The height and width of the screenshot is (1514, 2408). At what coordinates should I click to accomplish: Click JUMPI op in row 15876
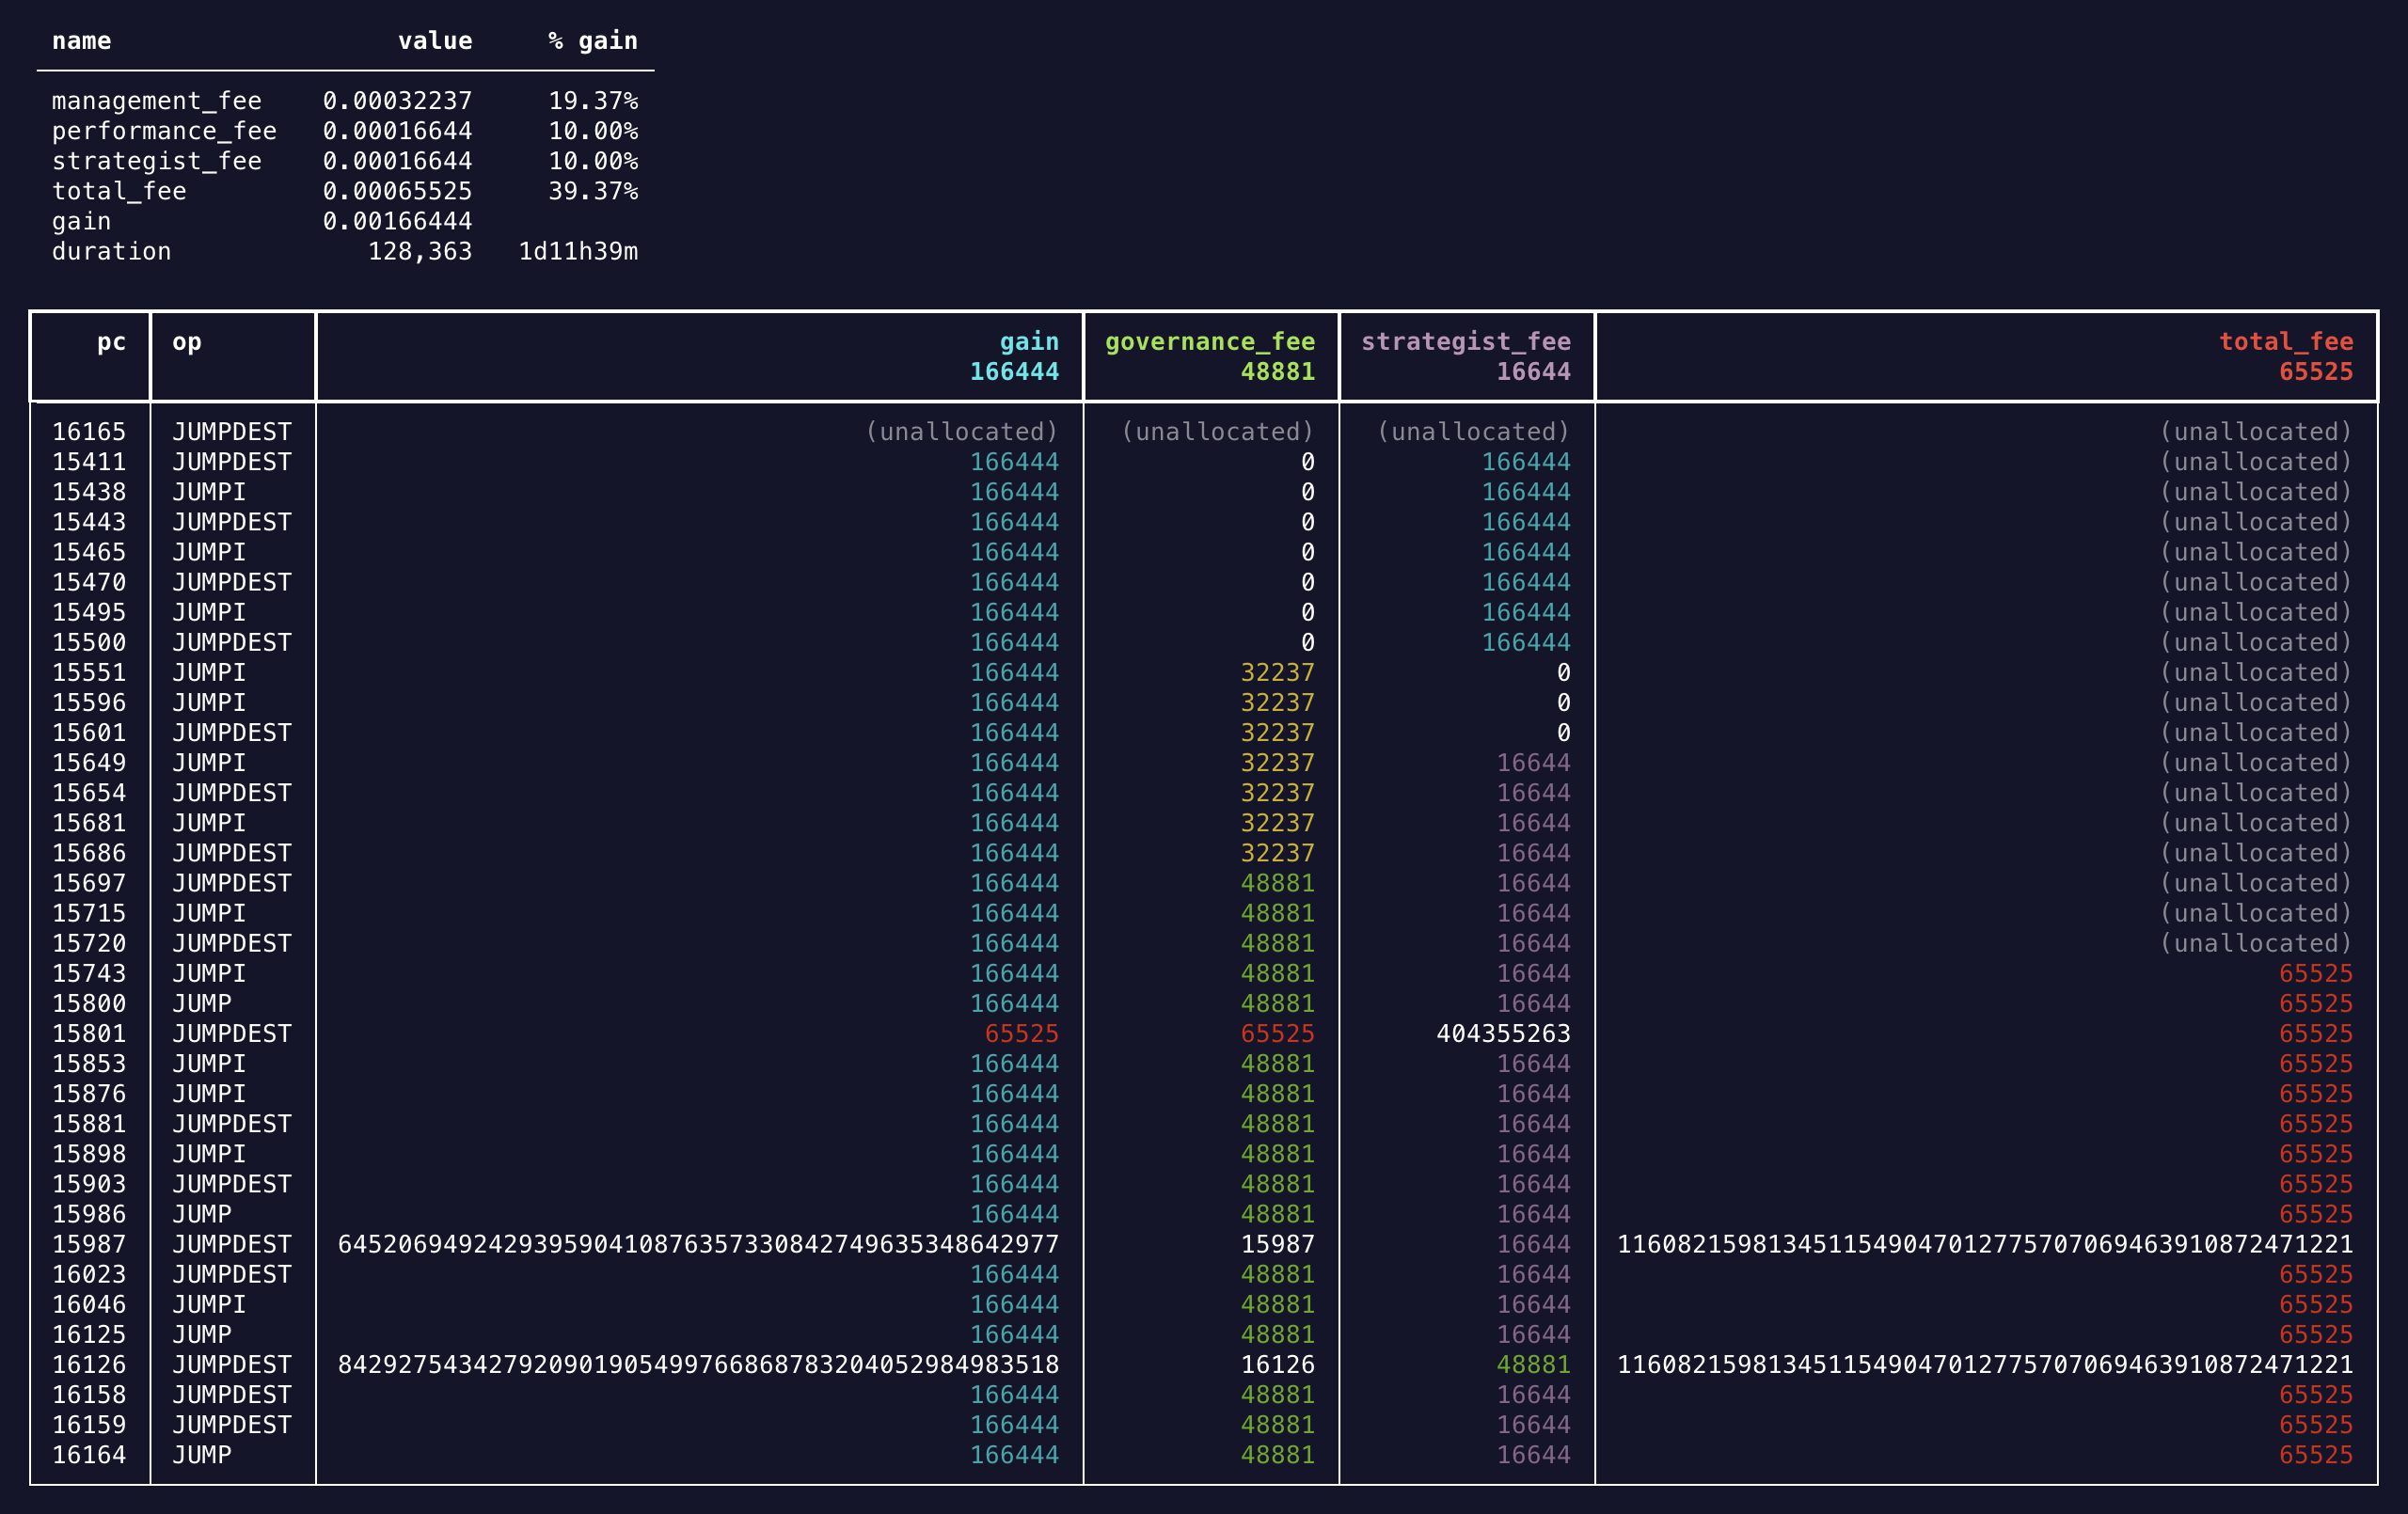[x=209, y=1094]
